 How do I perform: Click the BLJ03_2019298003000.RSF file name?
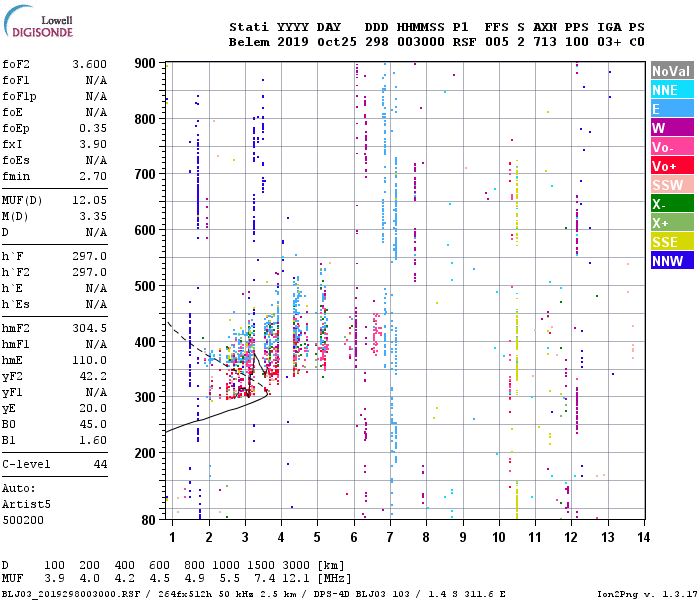(x=71, y=594)
